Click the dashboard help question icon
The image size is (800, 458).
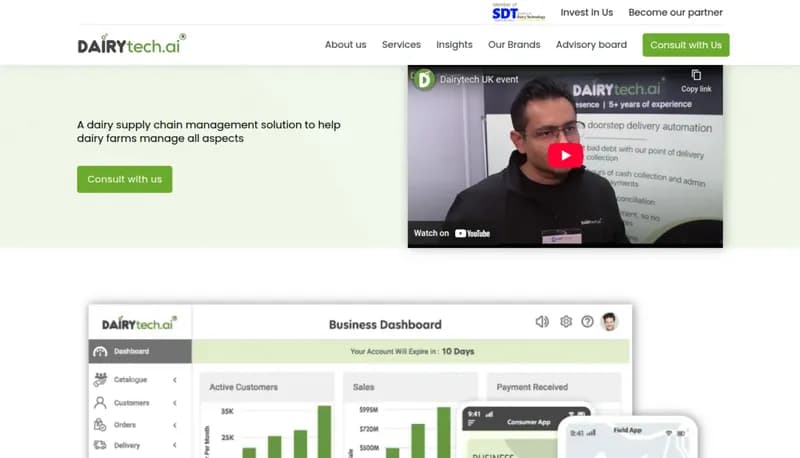point(587,321)
